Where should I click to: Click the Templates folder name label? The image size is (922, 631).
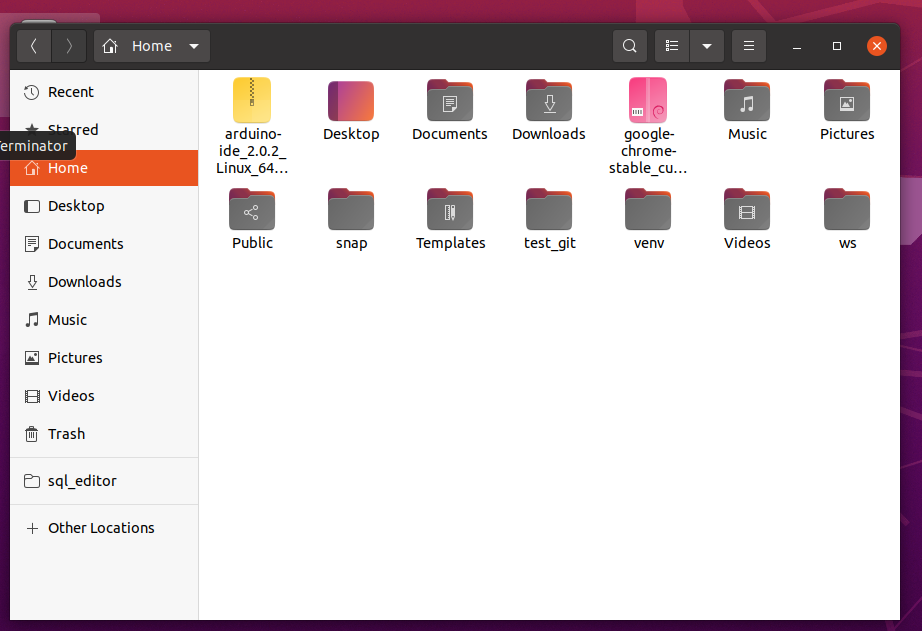(x=450, y=243)
